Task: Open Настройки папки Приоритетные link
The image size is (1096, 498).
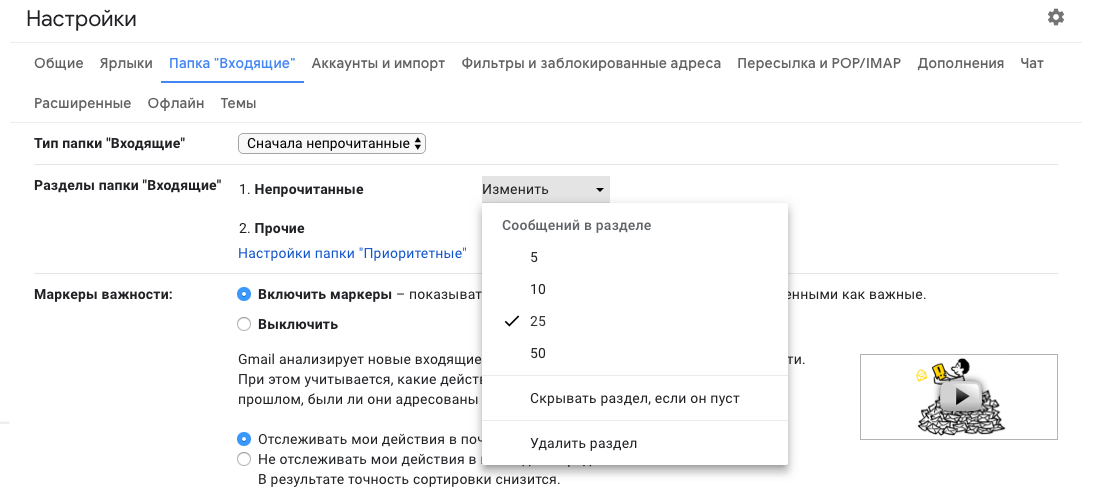Action: coord(352,254)
